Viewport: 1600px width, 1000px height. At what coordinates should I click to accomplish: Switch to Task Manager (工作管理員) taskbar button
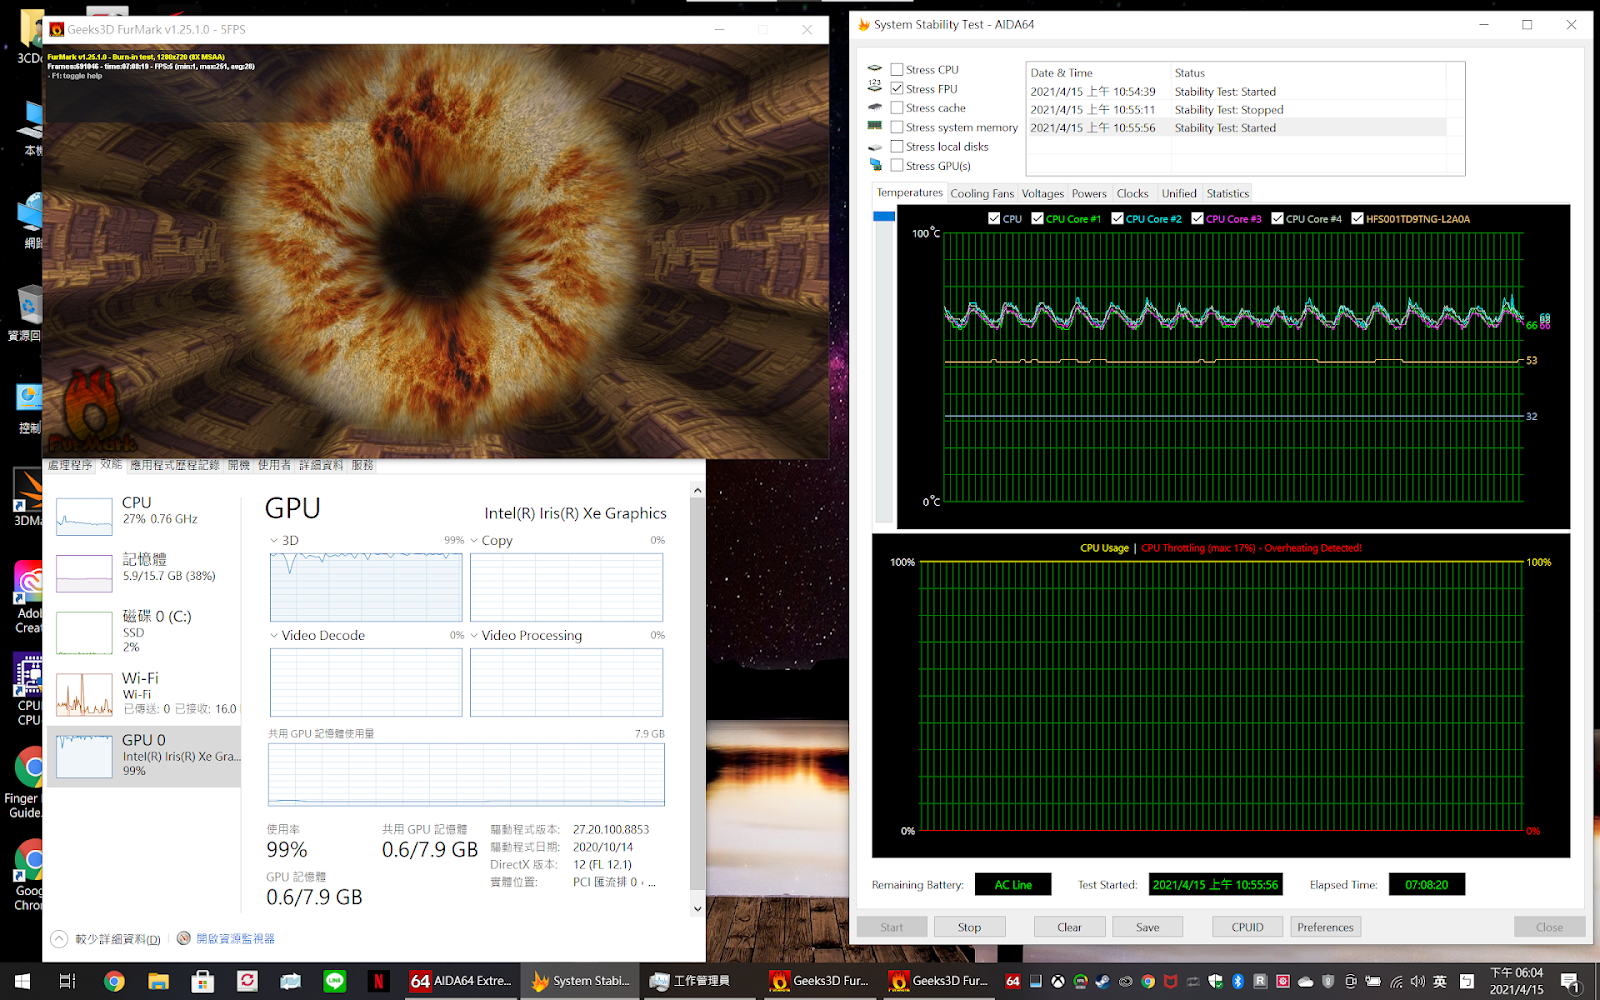point(701,981)
